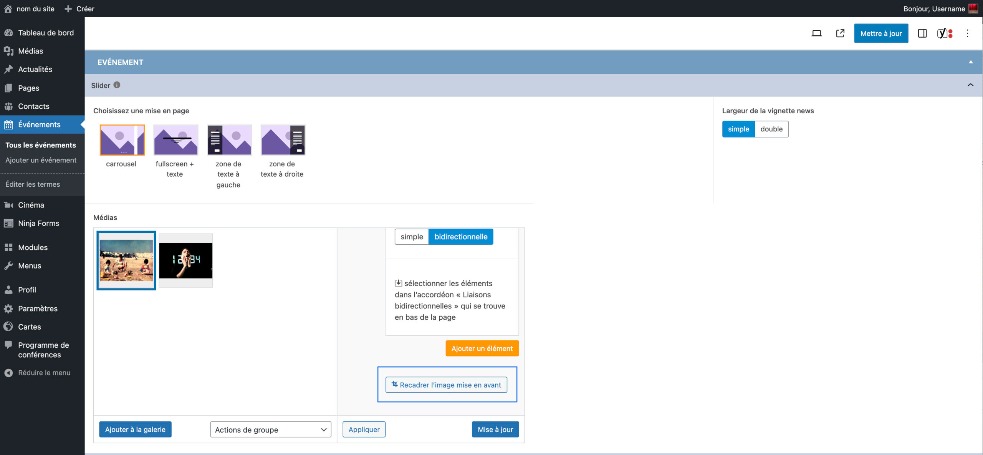
Task: Click the Slider info icon
Action: 117,86
